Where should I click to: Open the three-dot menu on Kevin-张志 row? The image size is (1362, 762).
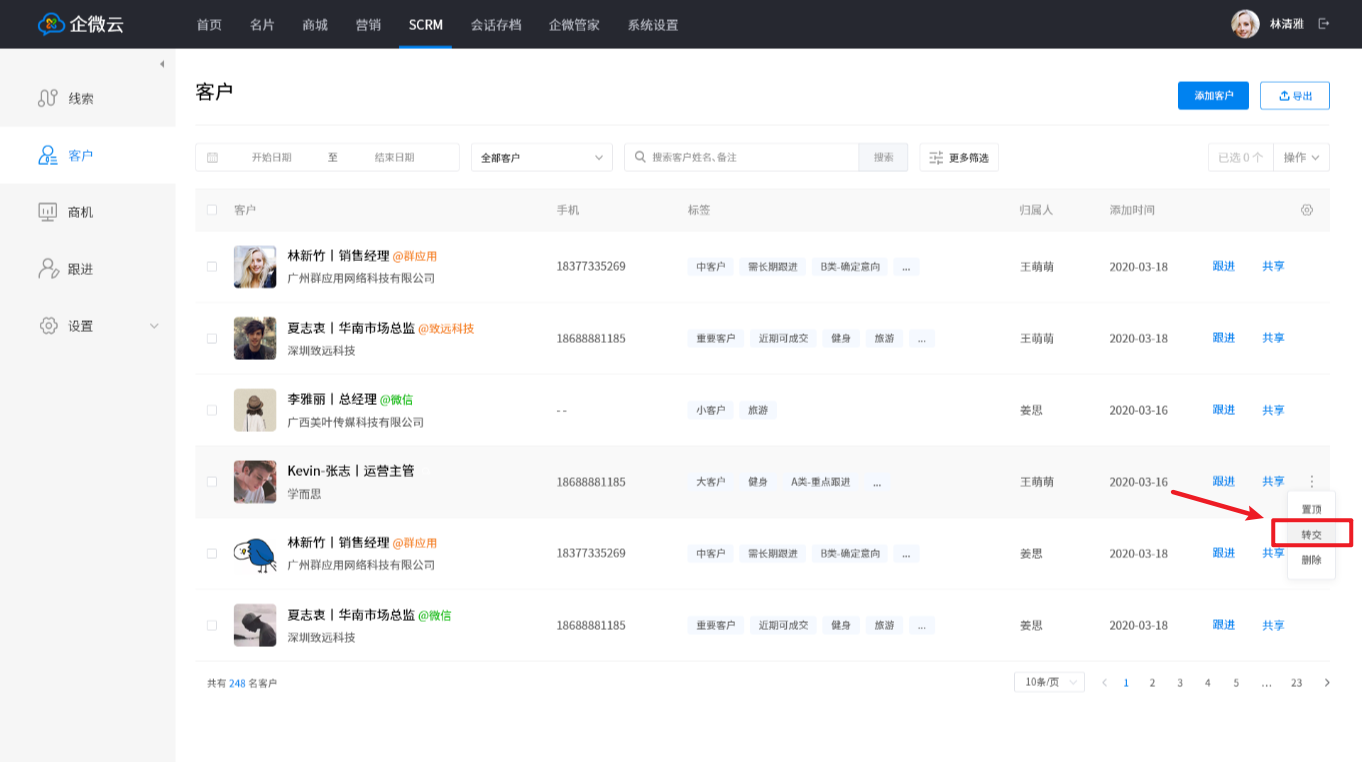pyautogui.click(x=1312, y=481)
